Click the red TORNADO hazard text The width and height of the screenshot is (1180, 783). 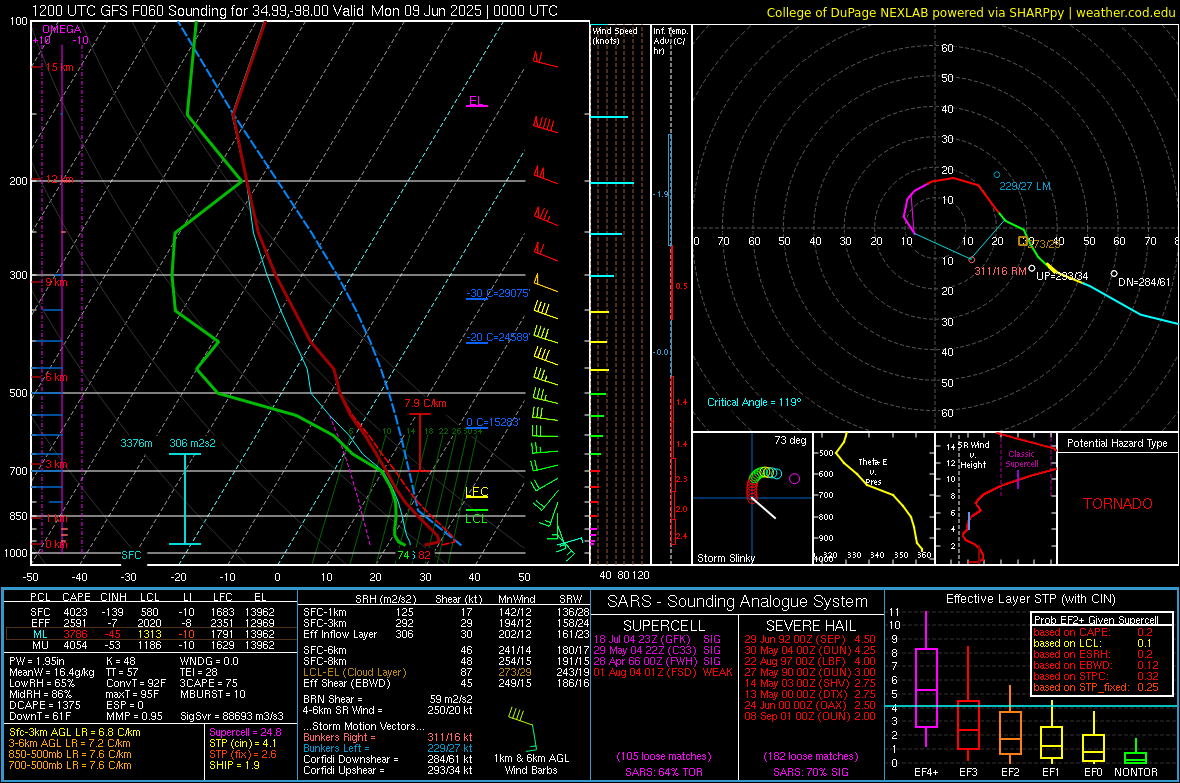pos(1118,504)
